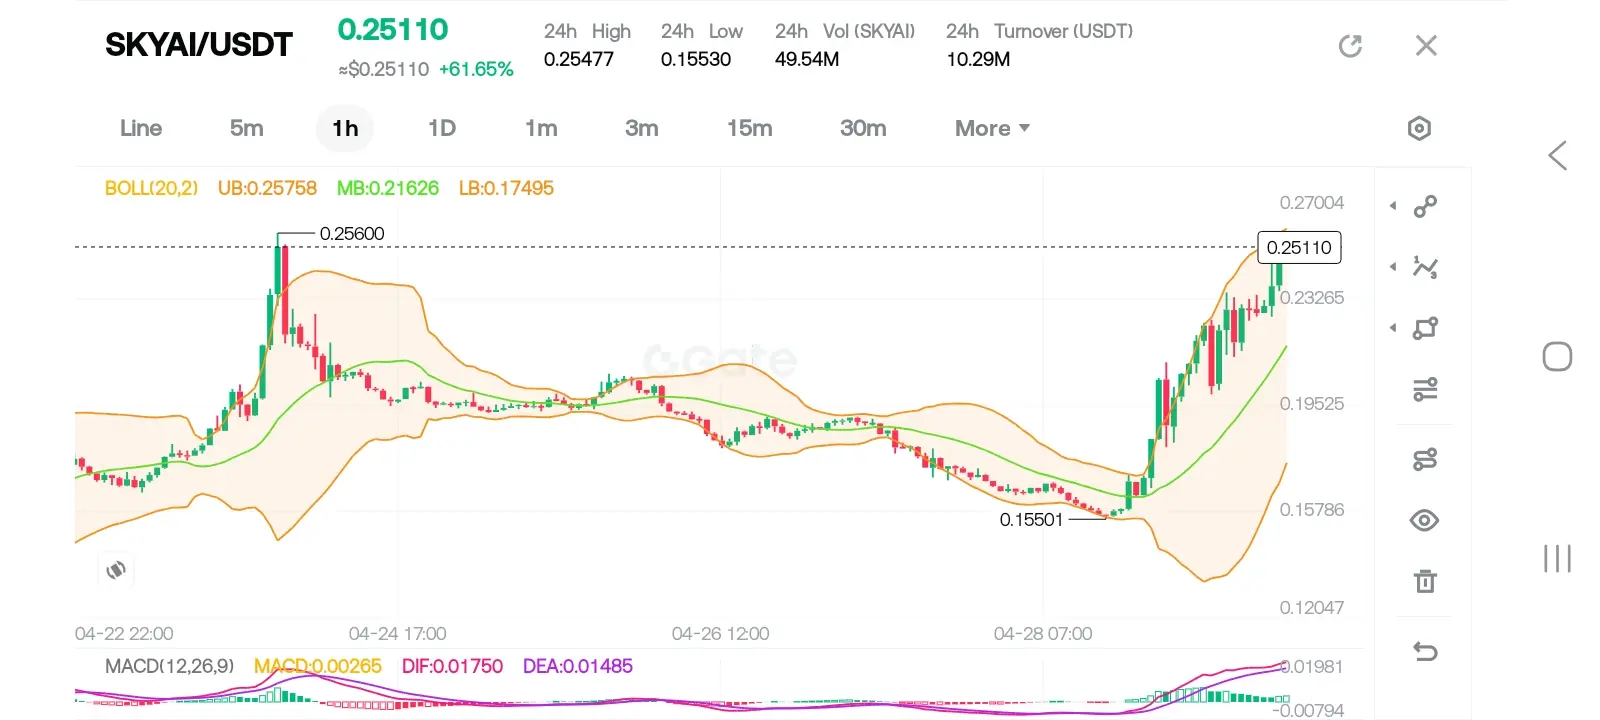Tap the 04-24 17:00 time axis label
The width and height of the screenshot is (1600, 720).
(398, 633)
